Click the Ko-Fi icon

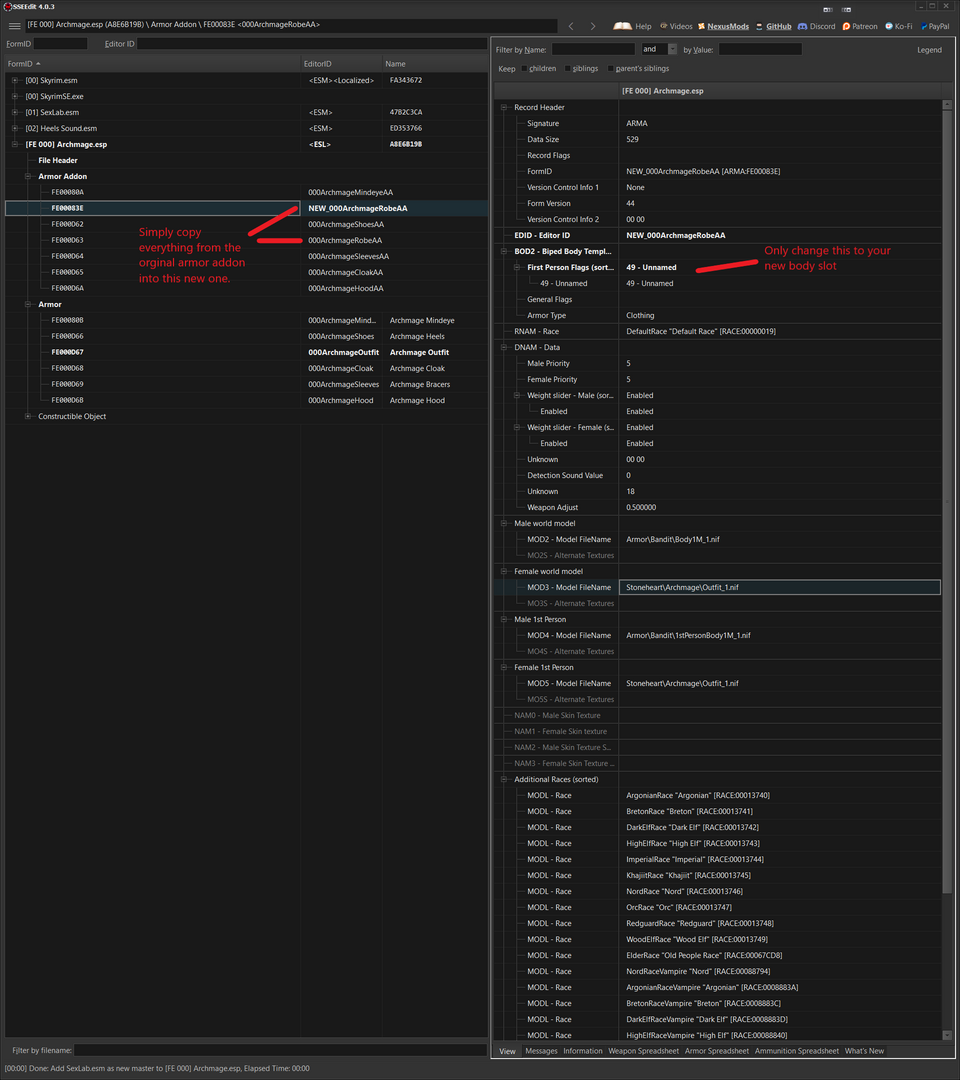[889, 26]
